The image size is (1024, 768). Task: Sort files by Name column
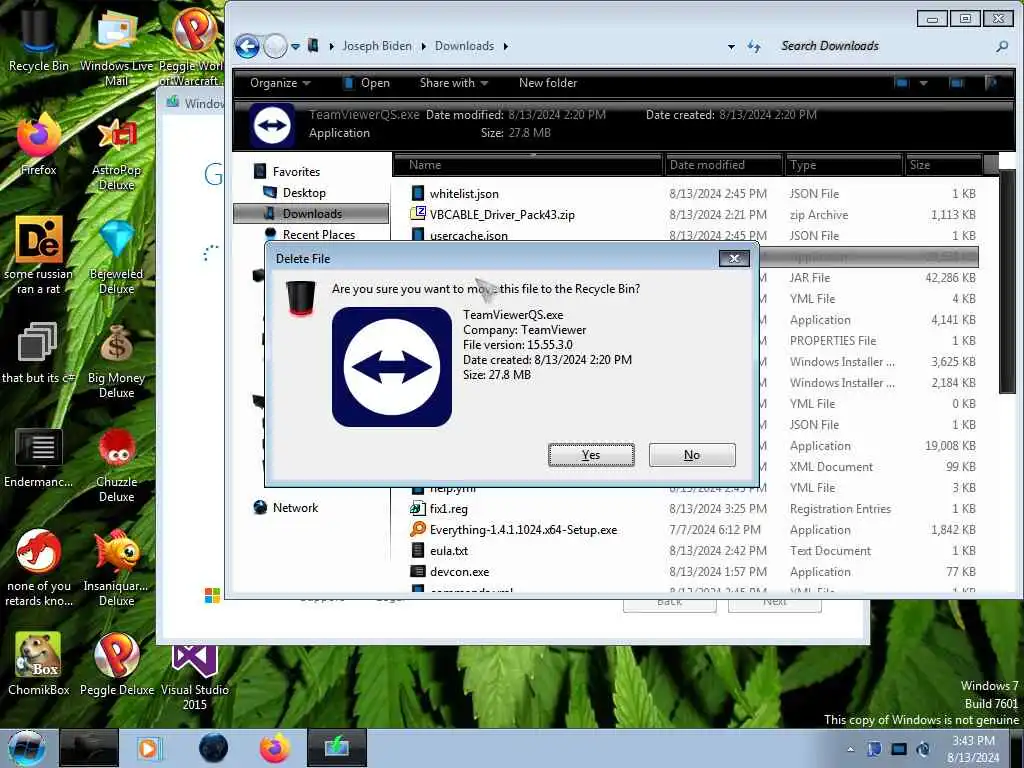point(528,165)
